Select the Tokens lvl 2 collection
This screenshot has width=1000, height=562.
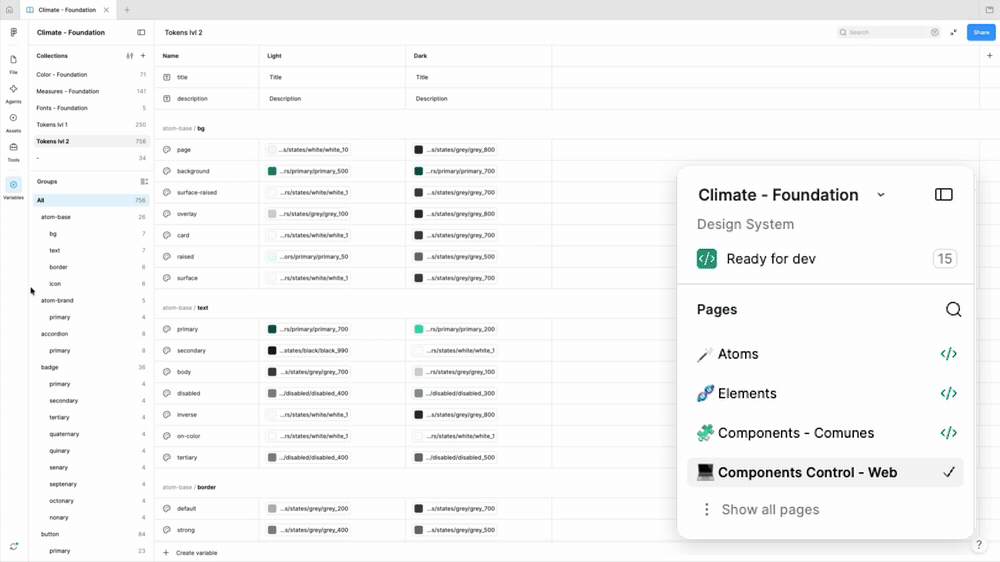[x=91, y=141]
